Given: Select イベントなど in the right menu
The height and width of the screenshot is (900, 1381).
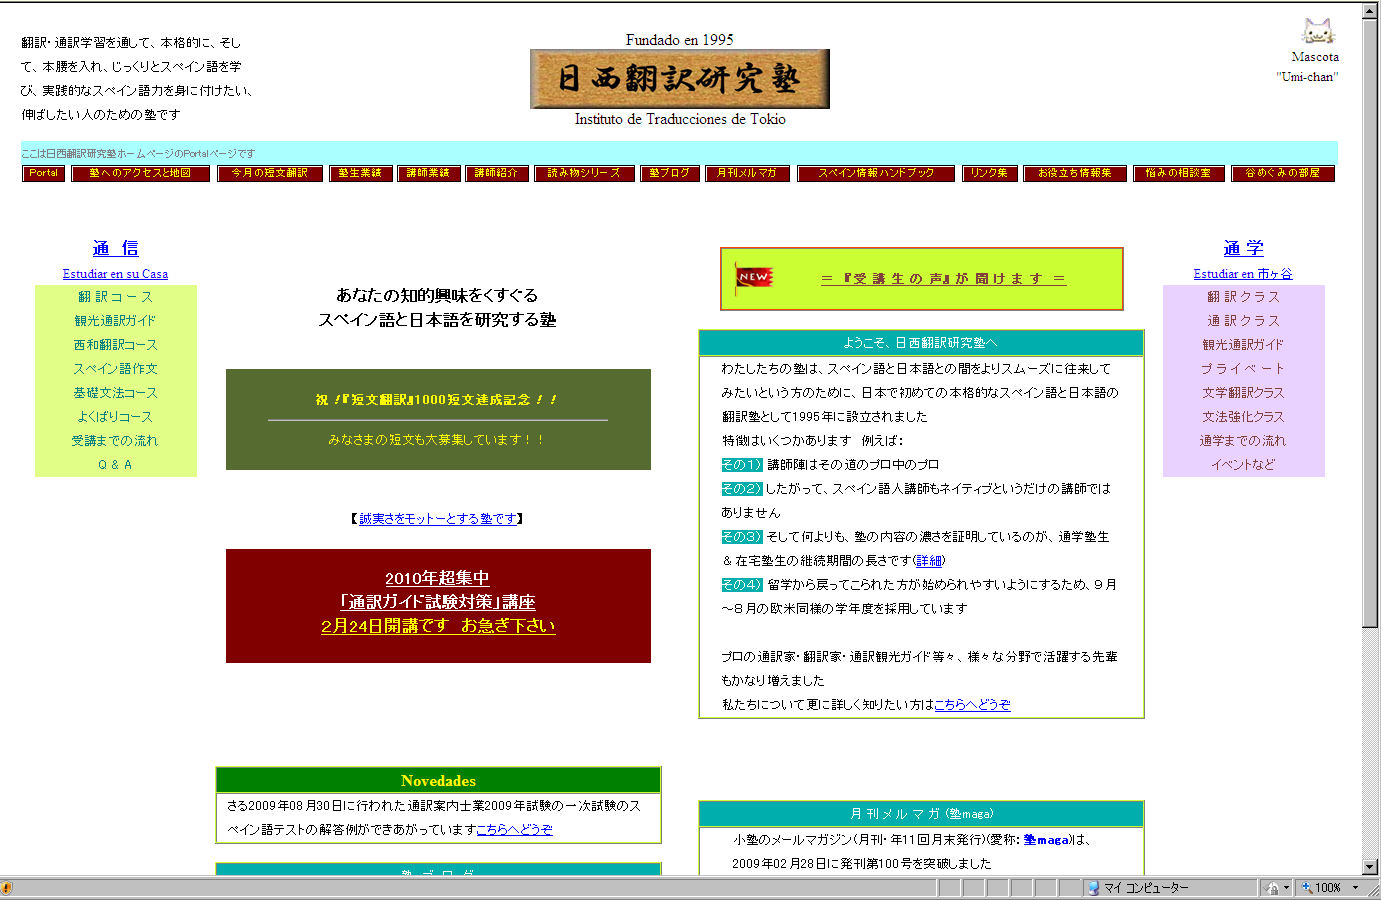Looking at the screenshot, I should 1243,465.
